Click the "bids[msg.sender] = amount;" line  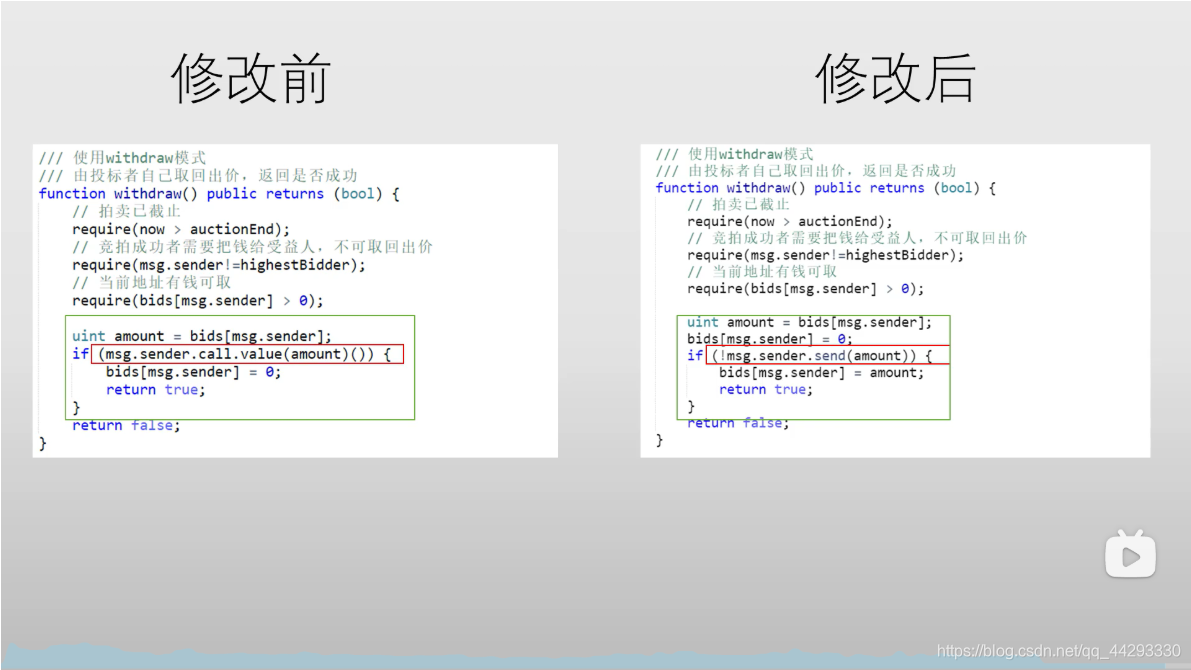(822, 372)
